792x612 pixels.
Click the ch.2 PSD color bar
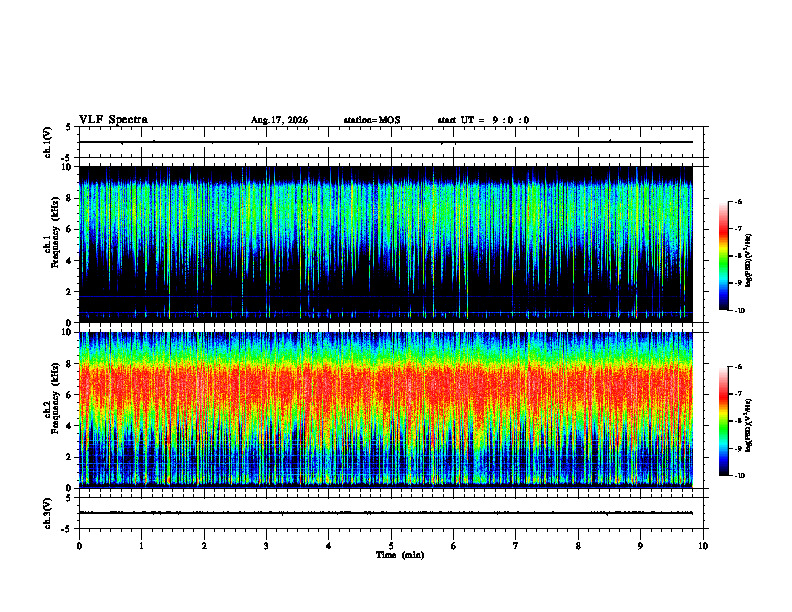pos(723,421)
